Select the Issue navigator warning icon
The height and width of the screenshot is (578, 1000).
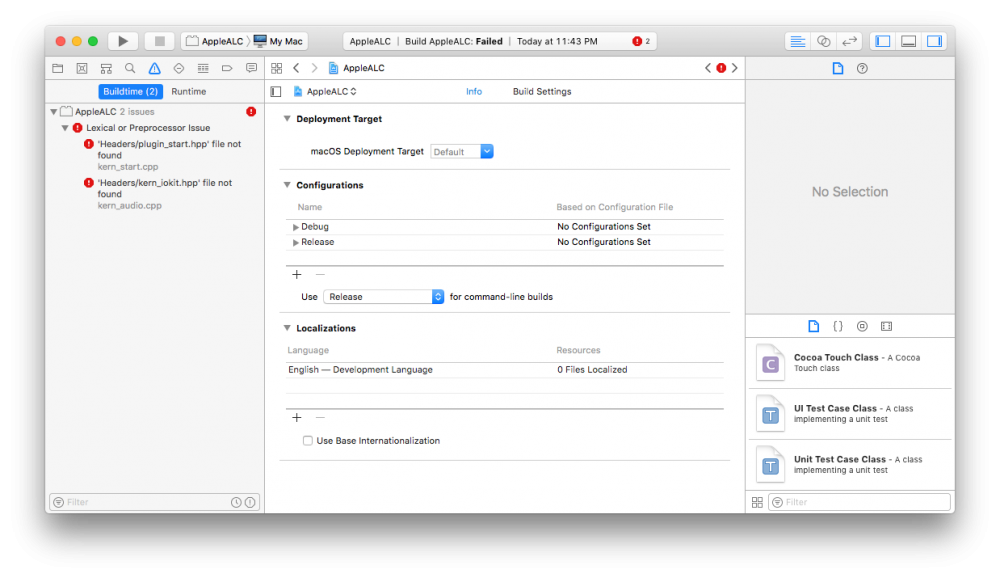(154, 68)
